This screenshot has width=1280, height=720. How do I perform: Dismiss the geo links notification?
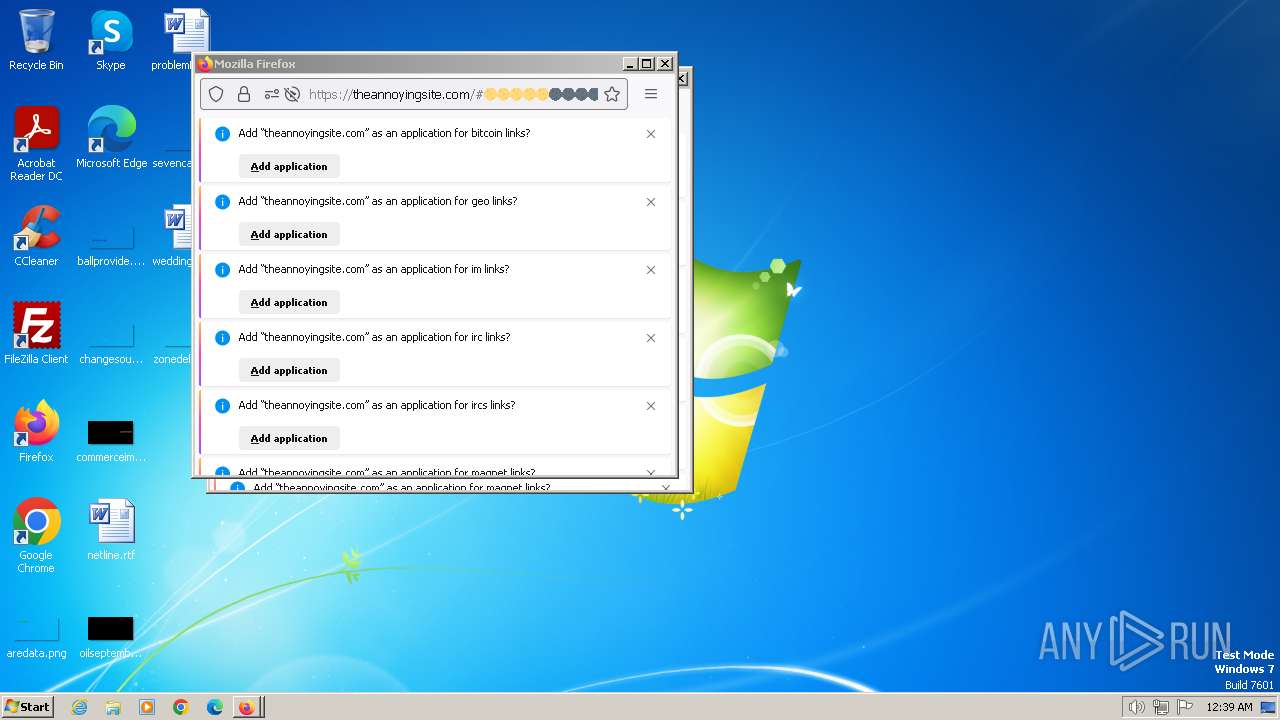pos(651,202)
